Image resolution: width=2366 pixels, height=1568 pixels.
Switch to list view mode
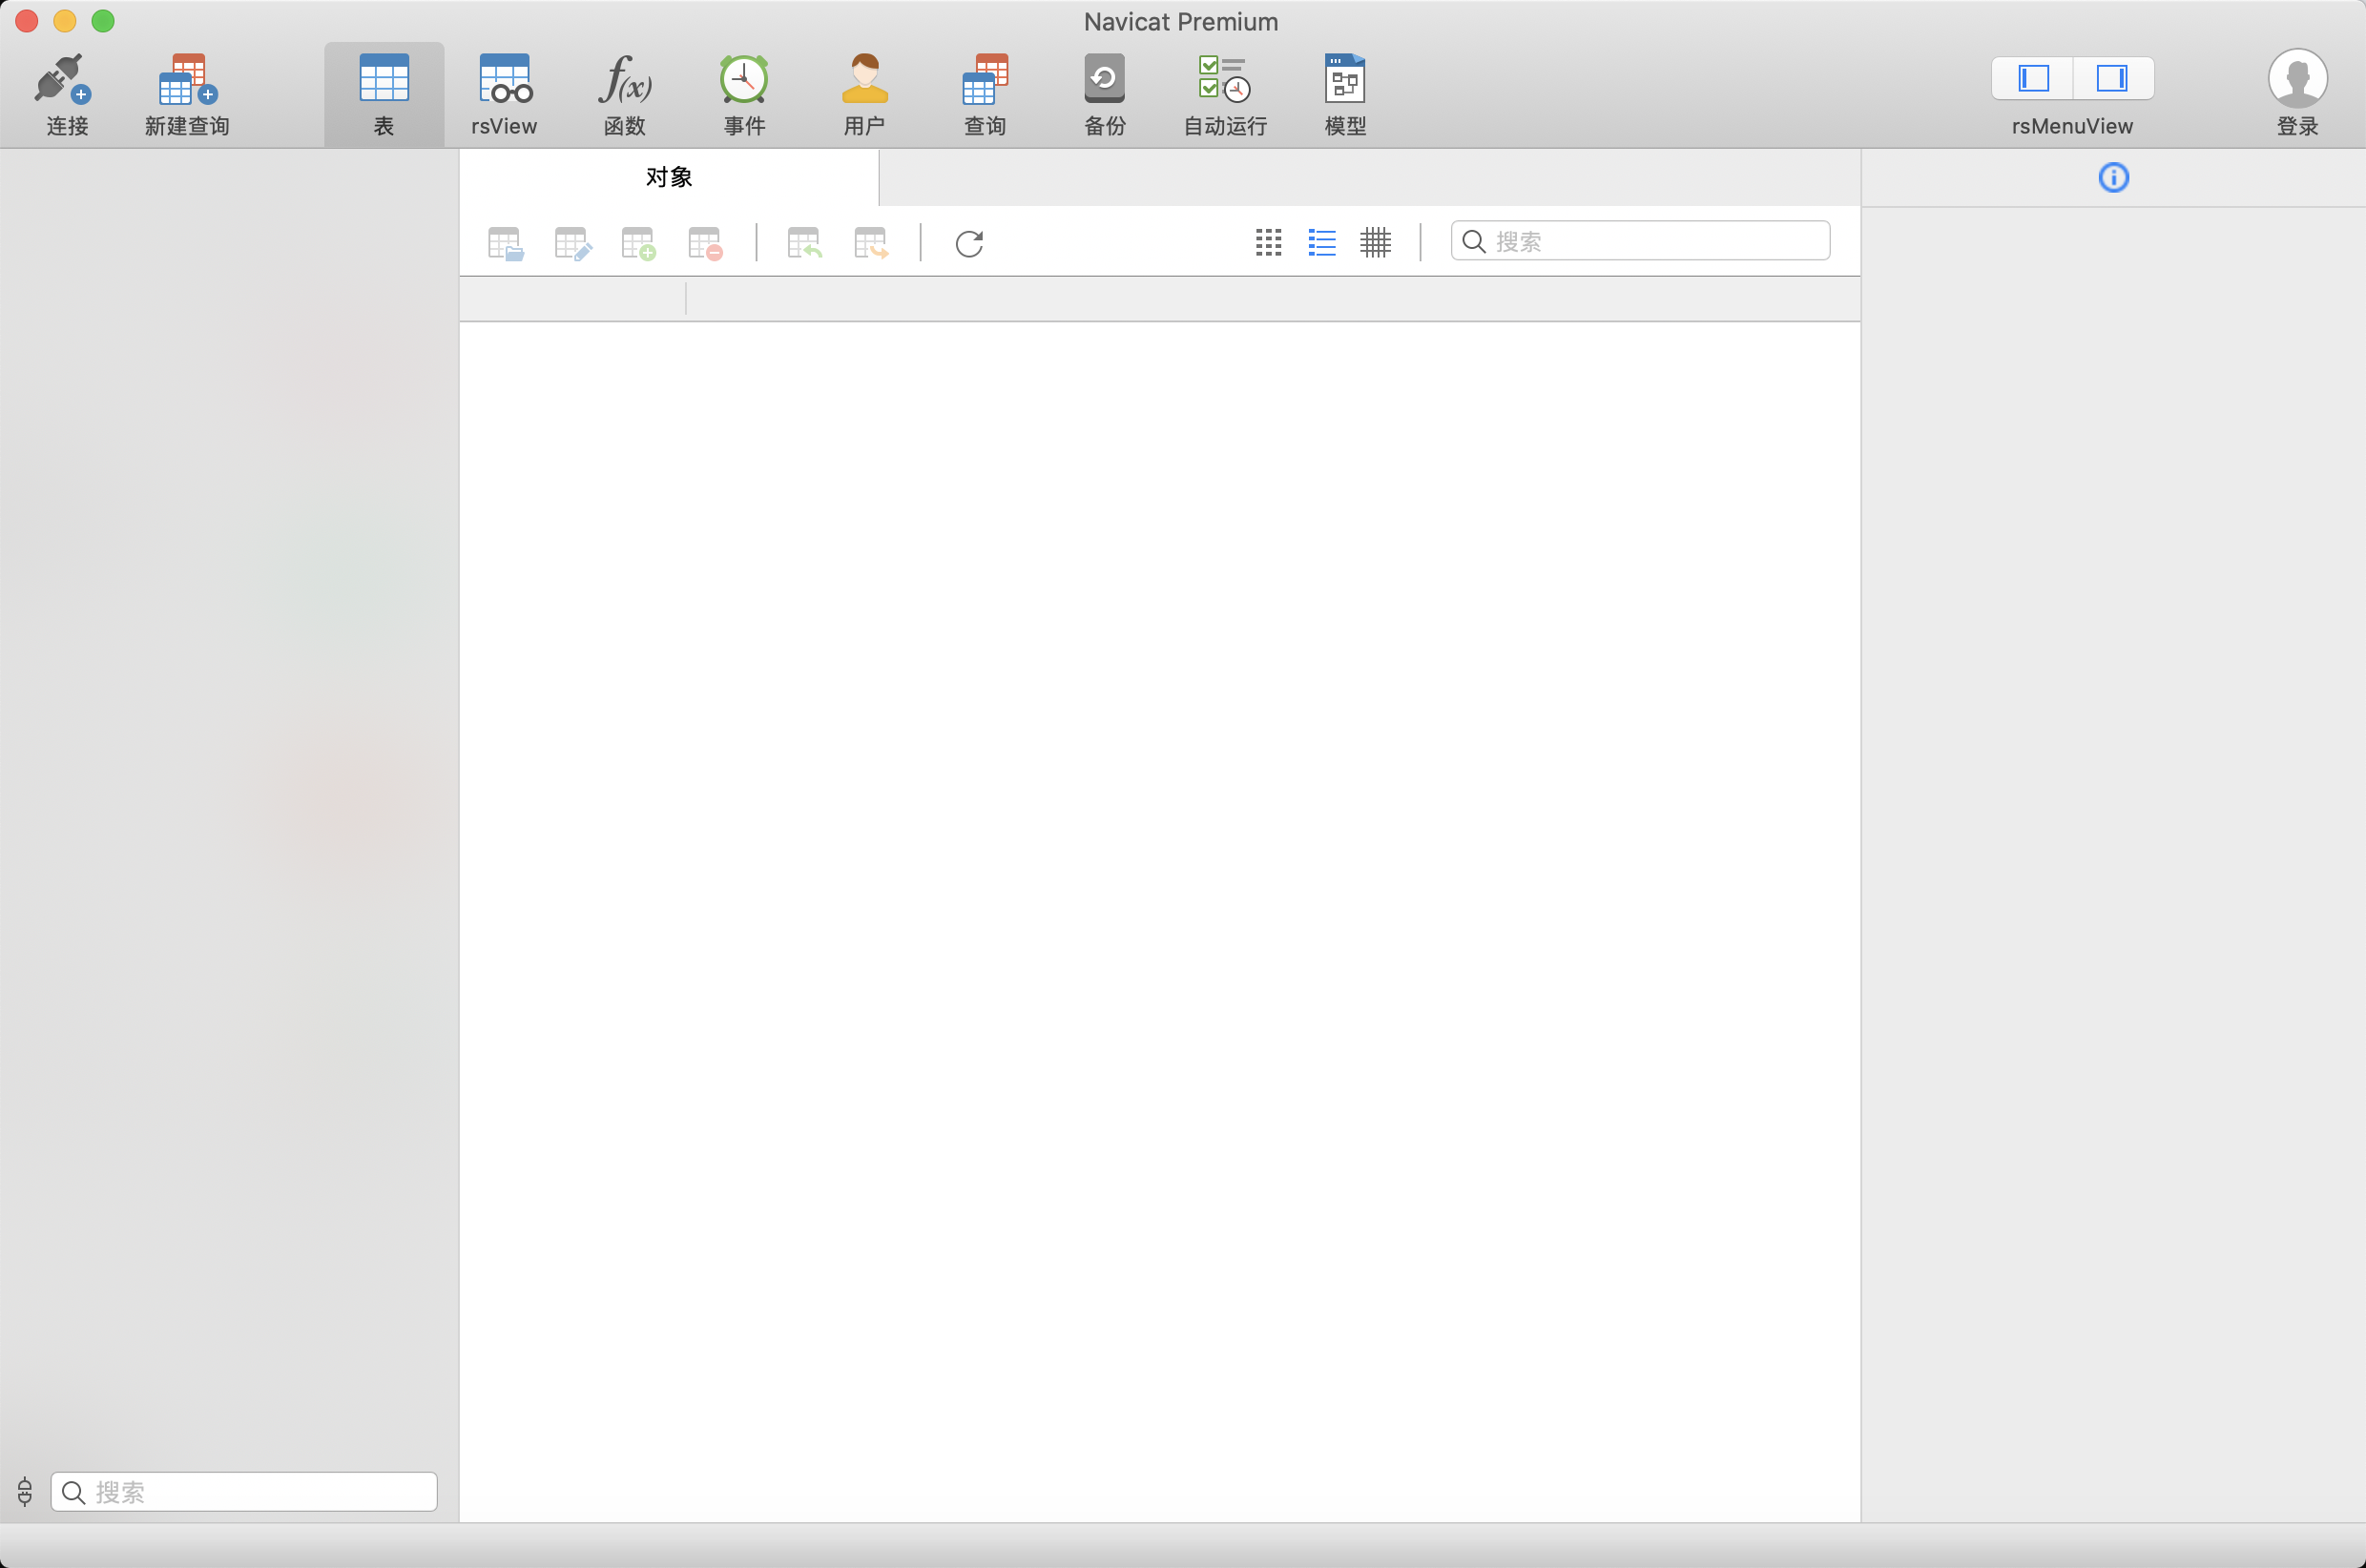click(x=1321, y=242)
